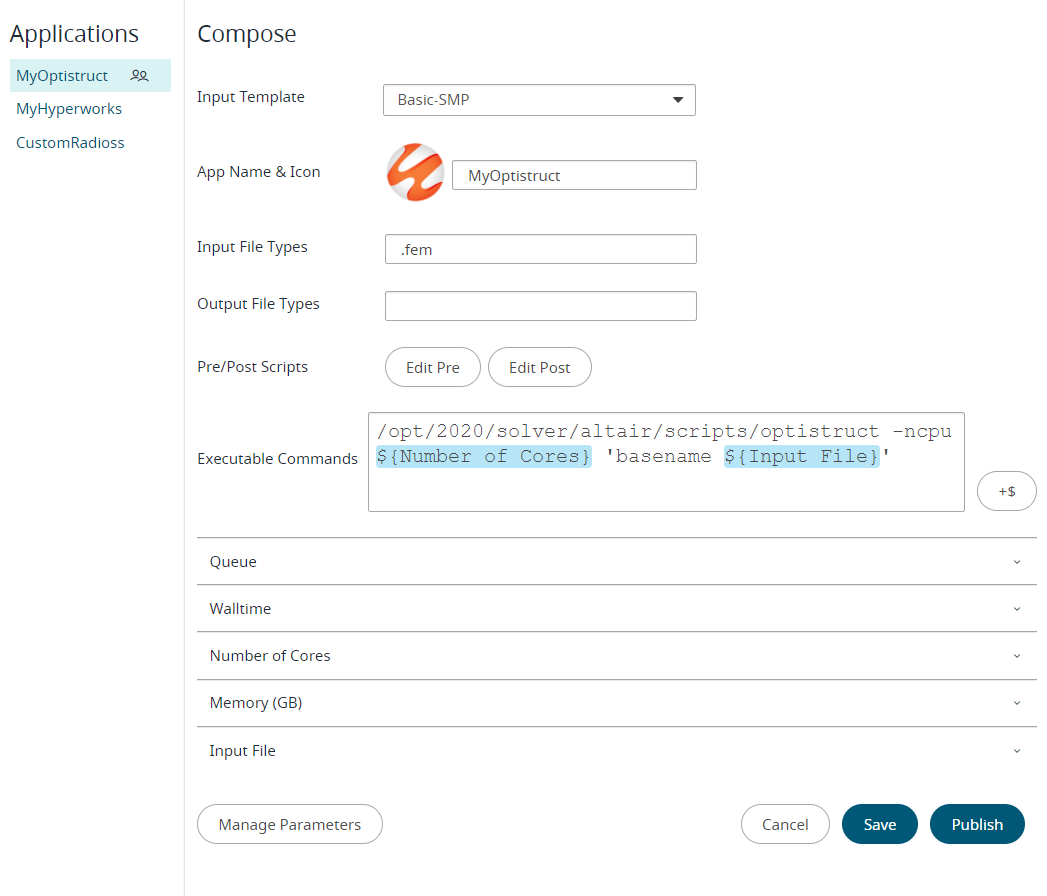1047x896 pixels.
Task: Publish the MyOptistruct application
Action: (977, 824)
